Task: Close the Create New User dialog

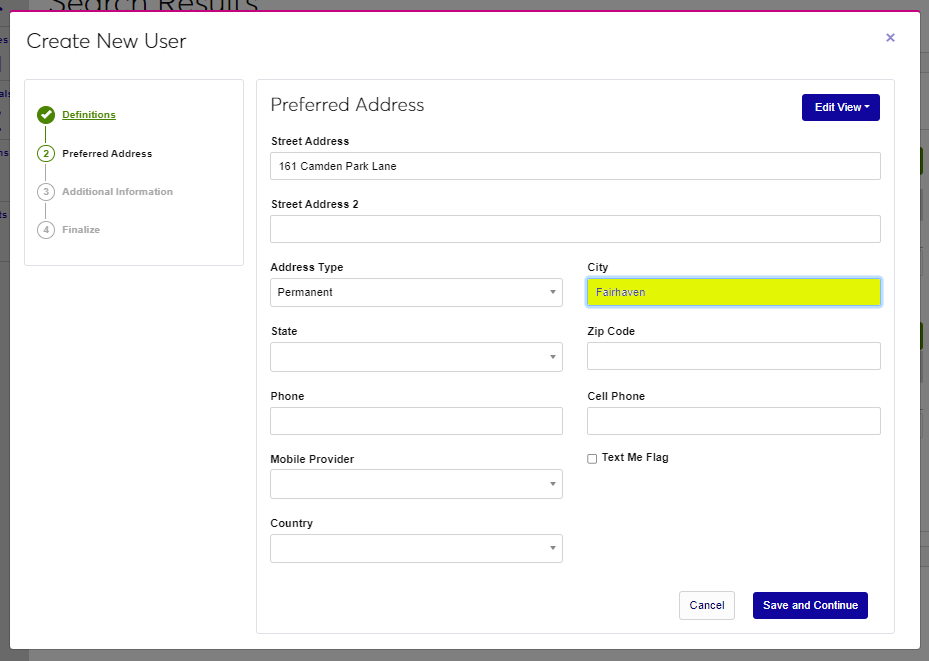Action: 890,38
